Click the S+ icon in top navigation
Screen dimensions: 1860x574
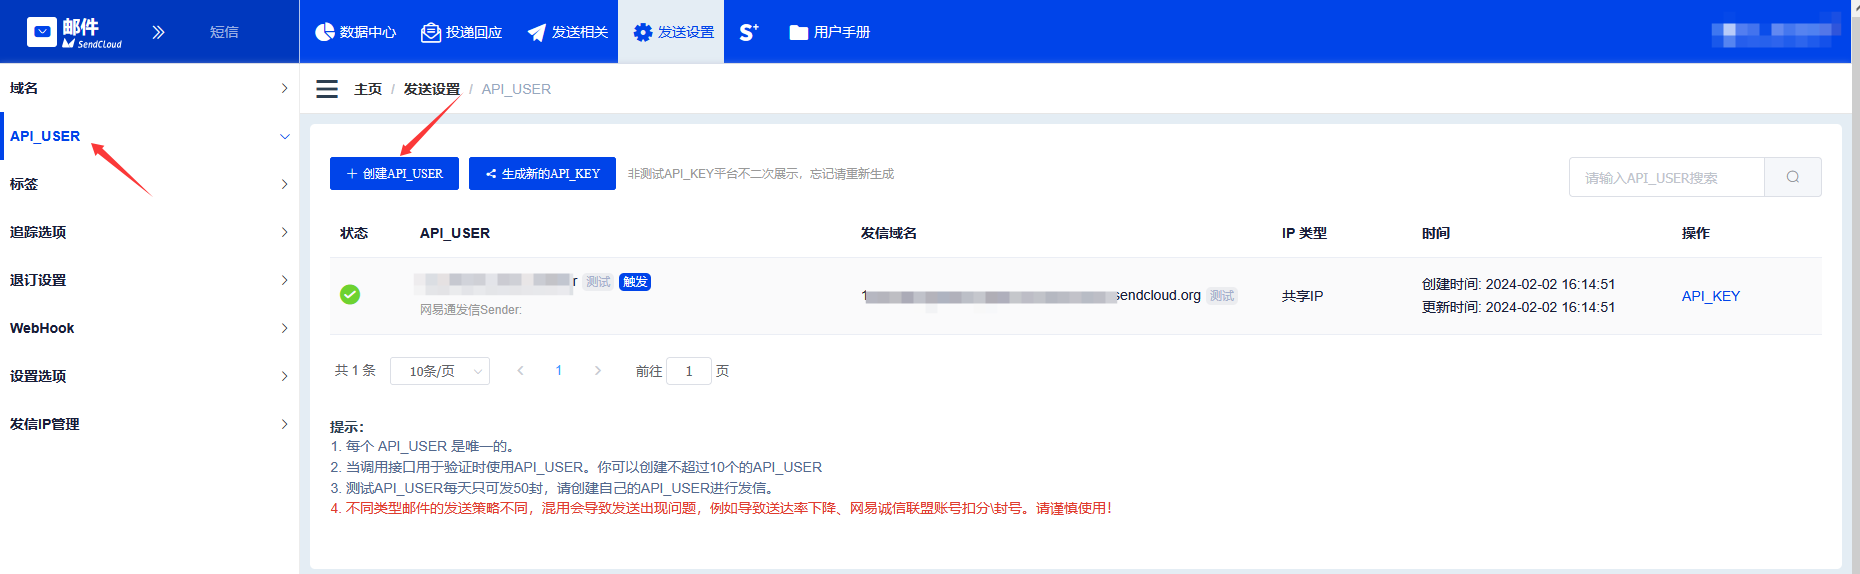pyautogui.click(x=749, y=32)
